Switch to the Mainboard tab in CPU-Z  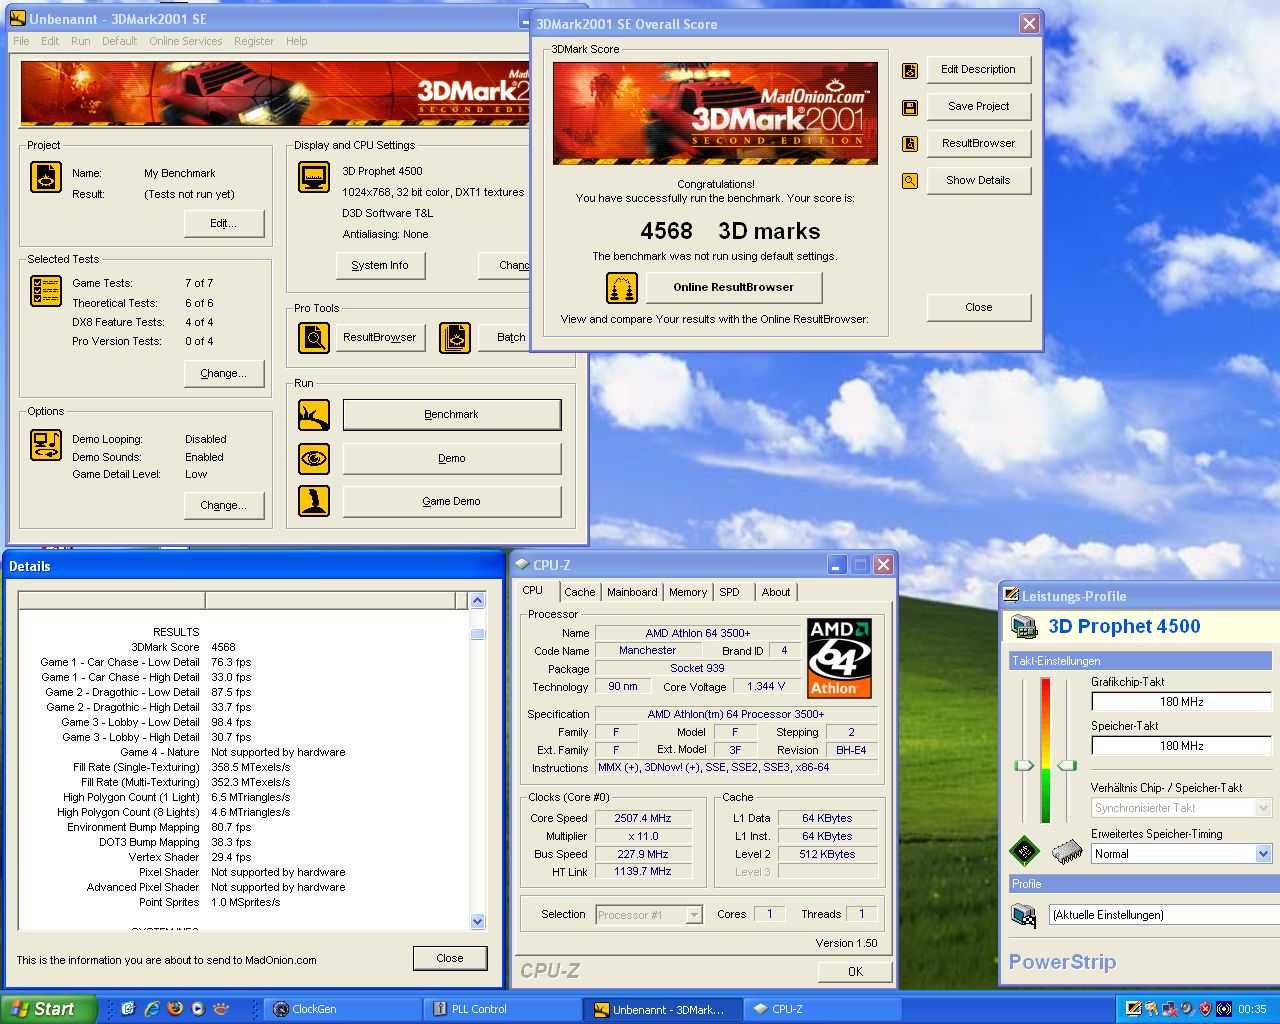[x=632, y=592]
